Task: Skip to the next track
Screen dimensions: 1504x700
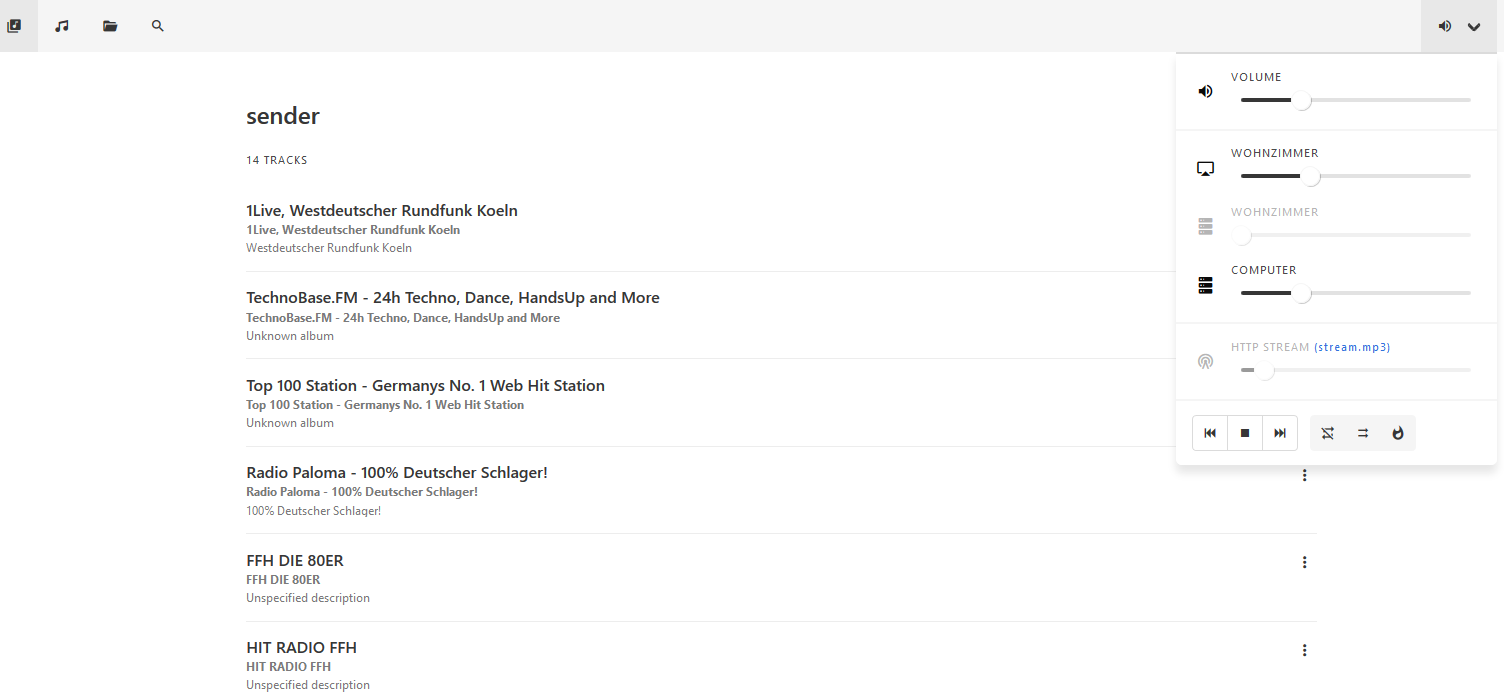Action: pyautogui.click(x=1280, y=433)
